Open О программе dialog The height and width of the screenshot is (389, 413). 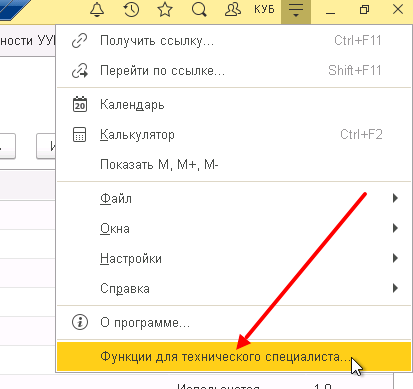pyautogui.click(x=234, y=322)
